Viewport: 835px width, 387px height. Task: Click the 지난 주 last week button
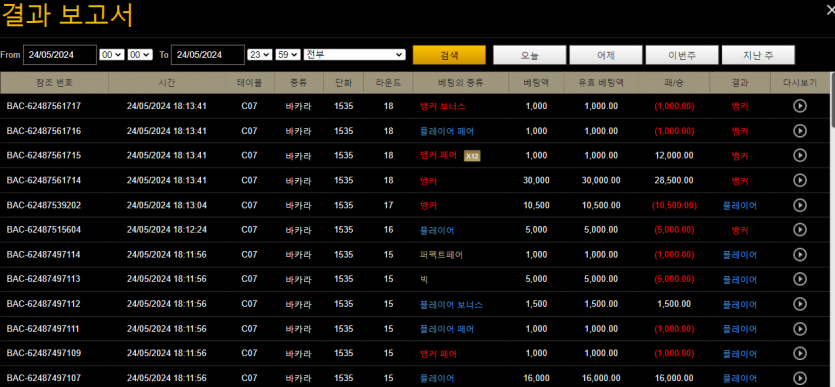tap(758, 55)
